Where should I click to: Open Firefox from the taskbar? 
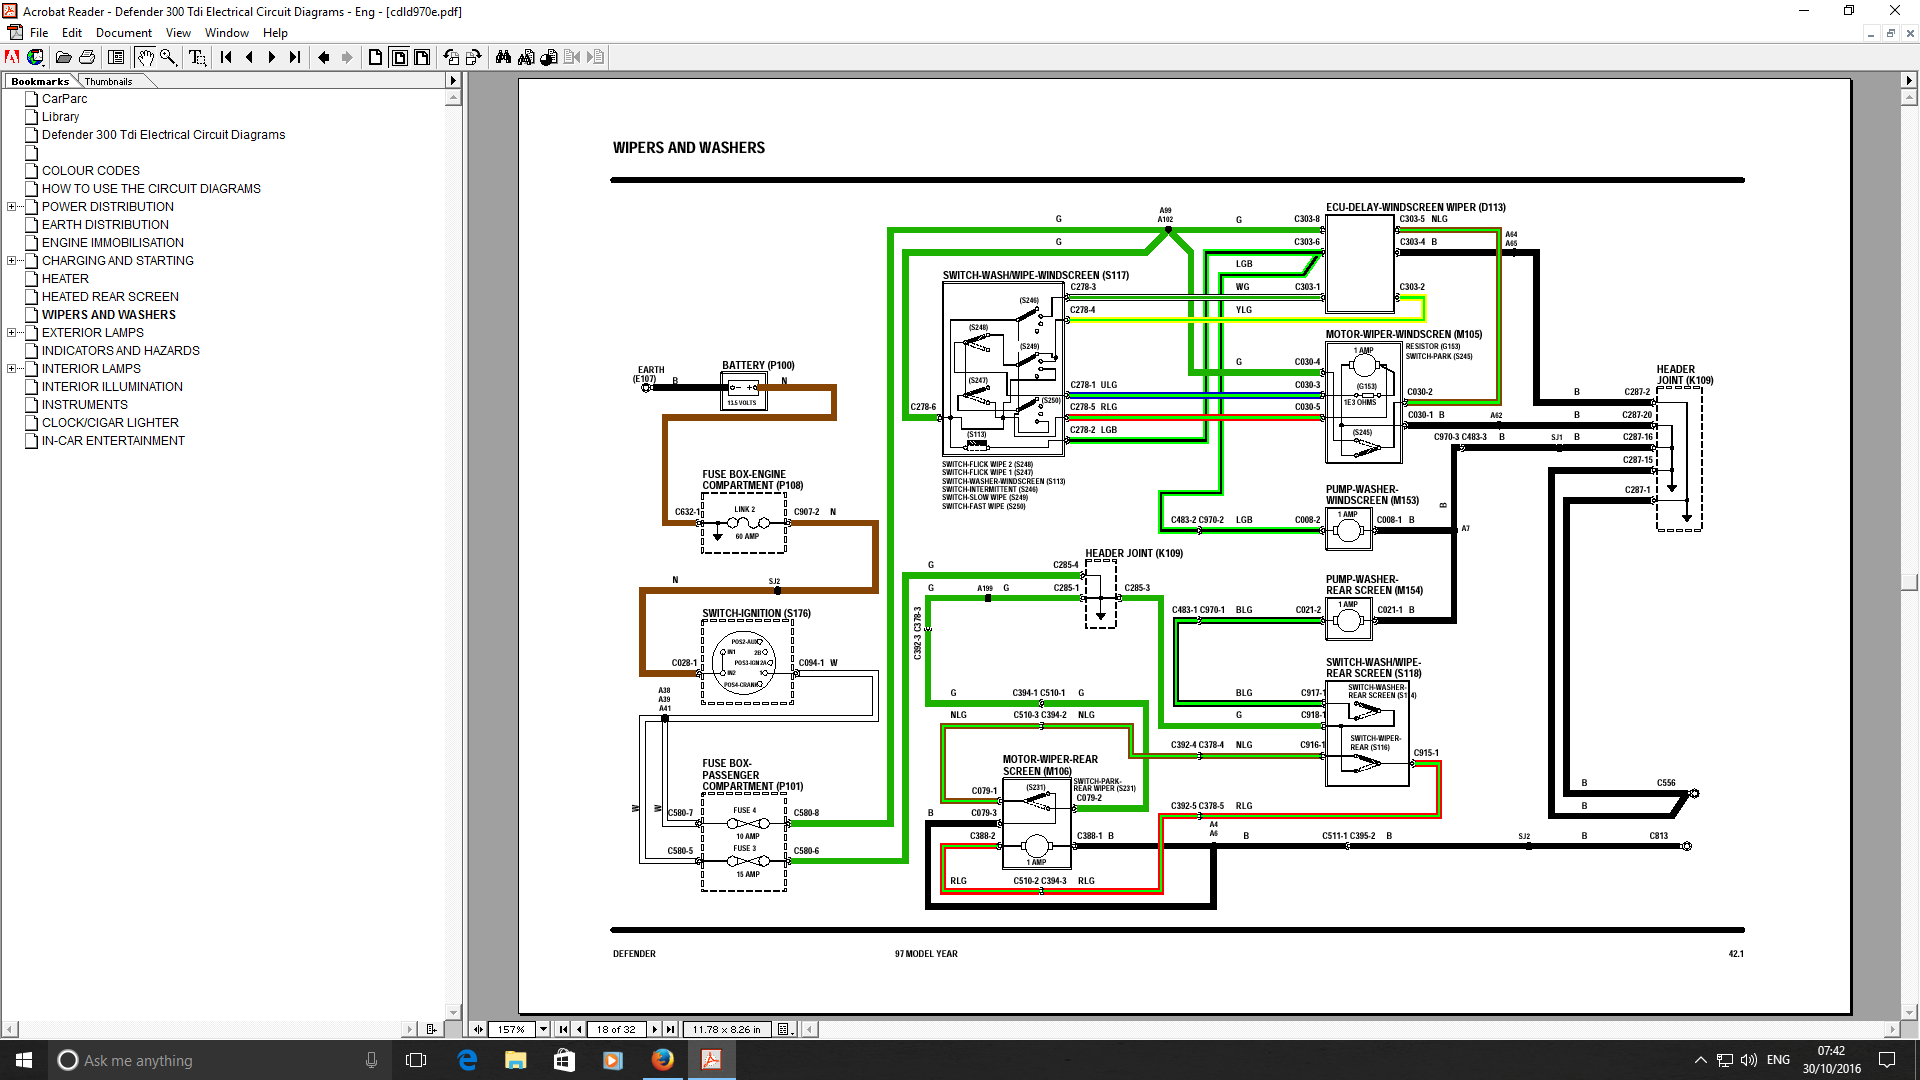(662, 1060)
